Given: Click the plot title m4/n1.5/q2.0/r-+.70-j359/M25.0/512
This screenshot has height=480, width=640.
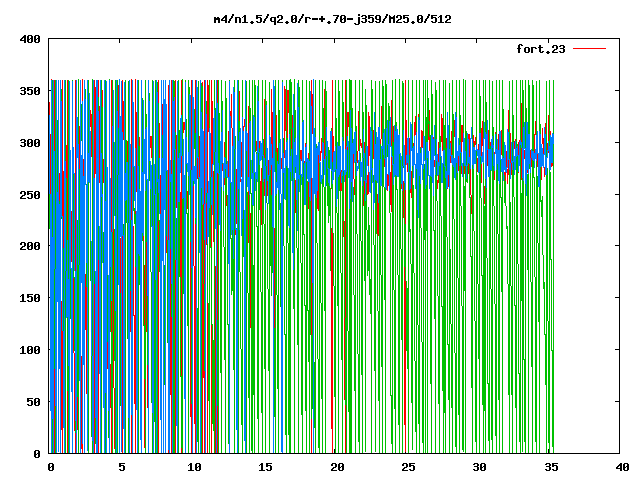Looking at the screenshot, I should [333, 19].
